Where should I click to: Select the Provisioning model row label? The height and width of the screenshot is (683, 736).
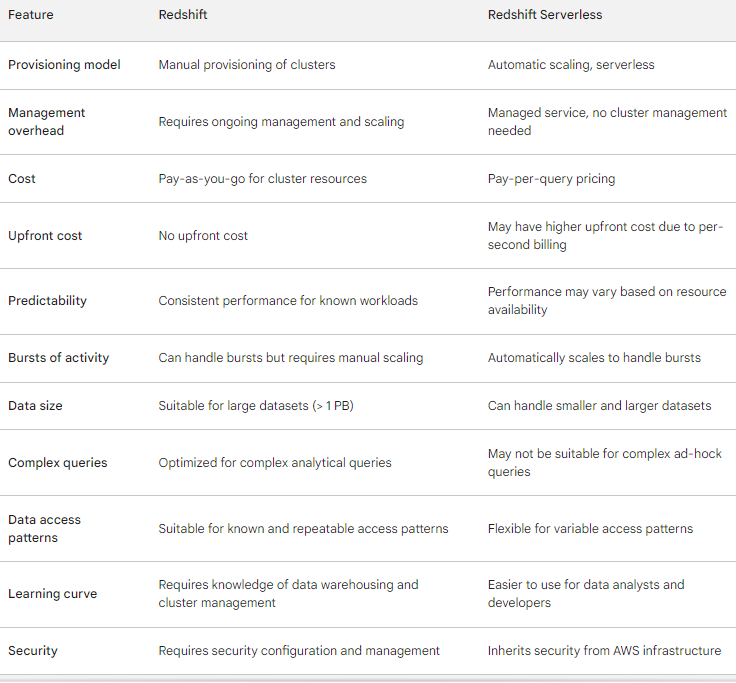point(64,64)
